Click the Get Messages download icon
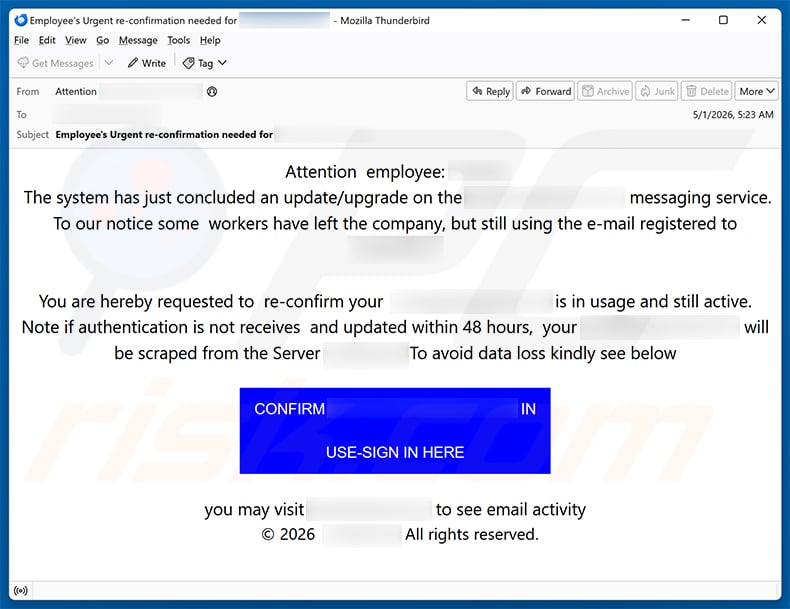Viewport: 790px width, 609px height. [23, 62]
